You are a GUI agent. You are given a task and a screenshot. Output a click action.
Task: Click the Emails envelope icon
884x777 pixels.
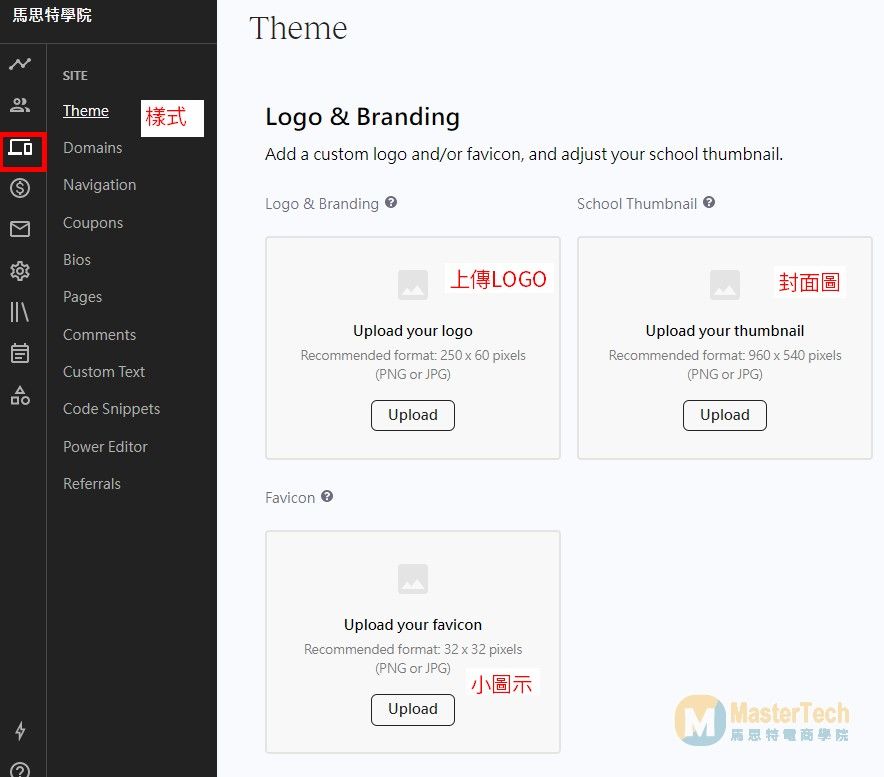(20, 230)
